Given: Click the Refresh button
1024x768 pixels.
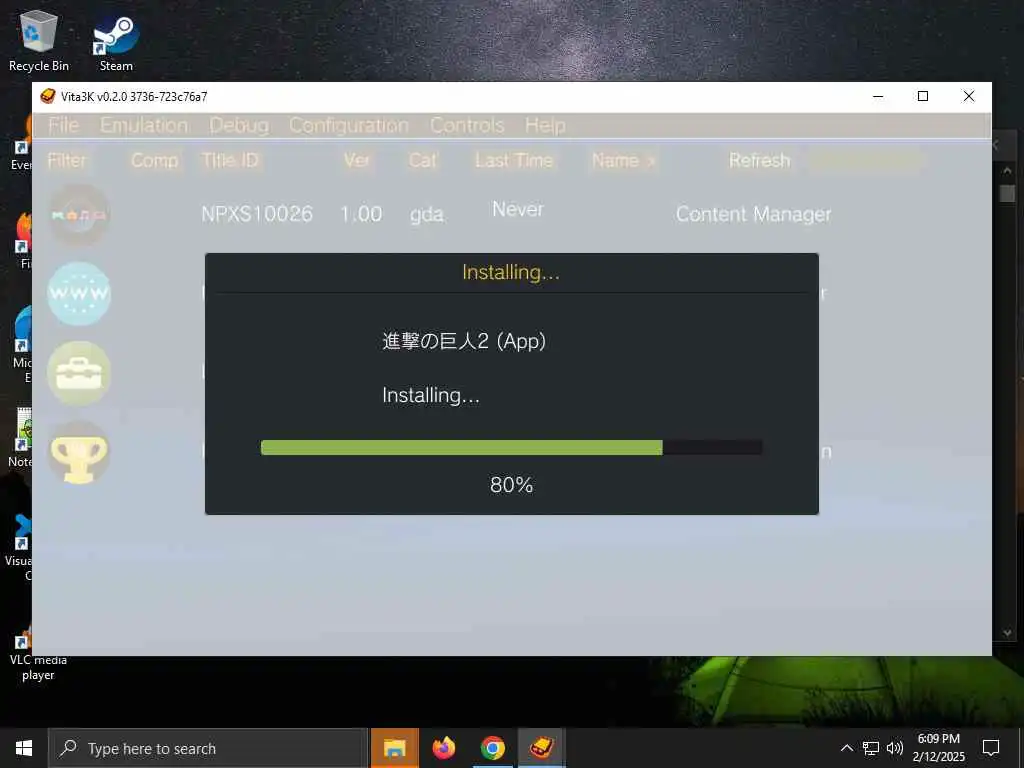Looking at the screenshot, I should [760, 161].
